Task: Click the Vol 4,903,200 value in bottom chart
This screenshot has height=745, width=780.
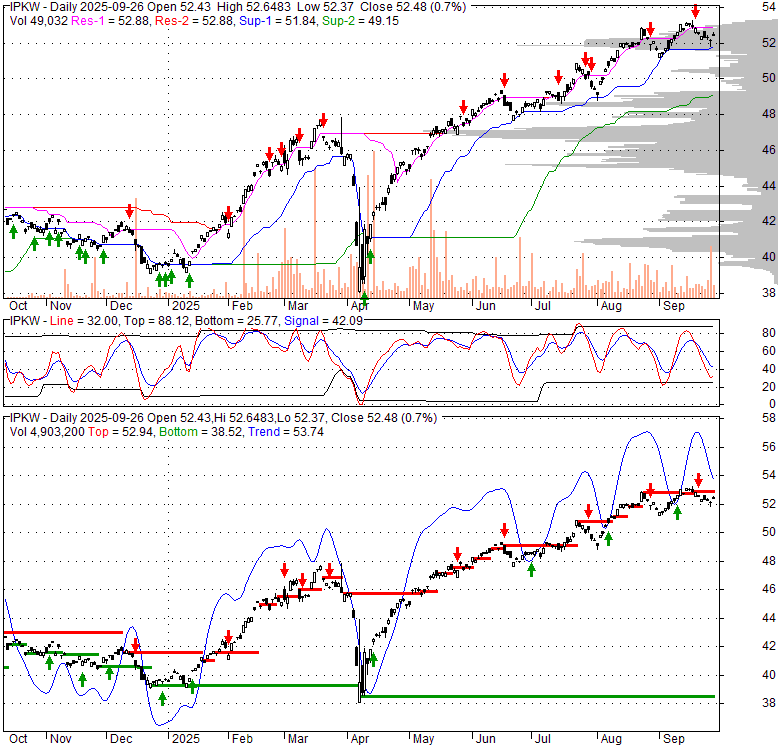Action: (x=47, y=432)
